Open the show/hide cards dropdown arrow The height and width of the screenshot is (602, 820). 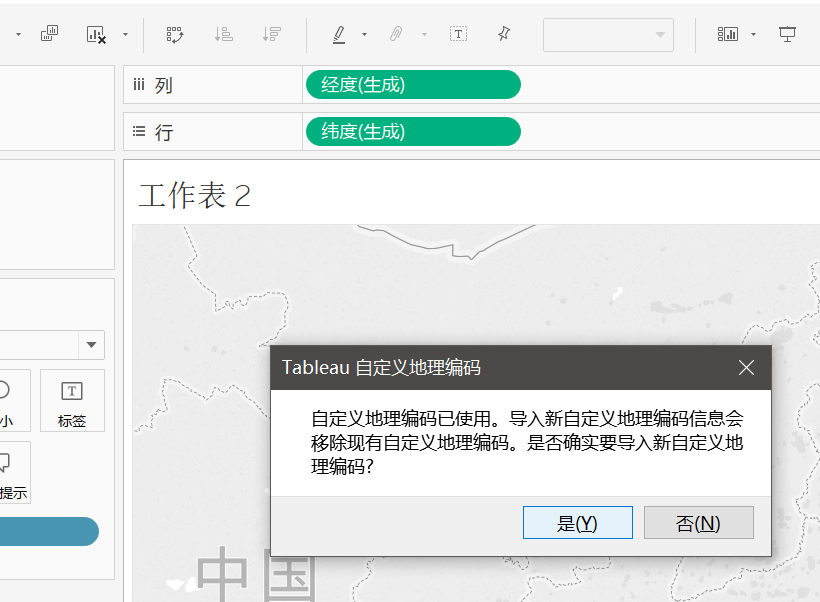(x=754, y=35)
